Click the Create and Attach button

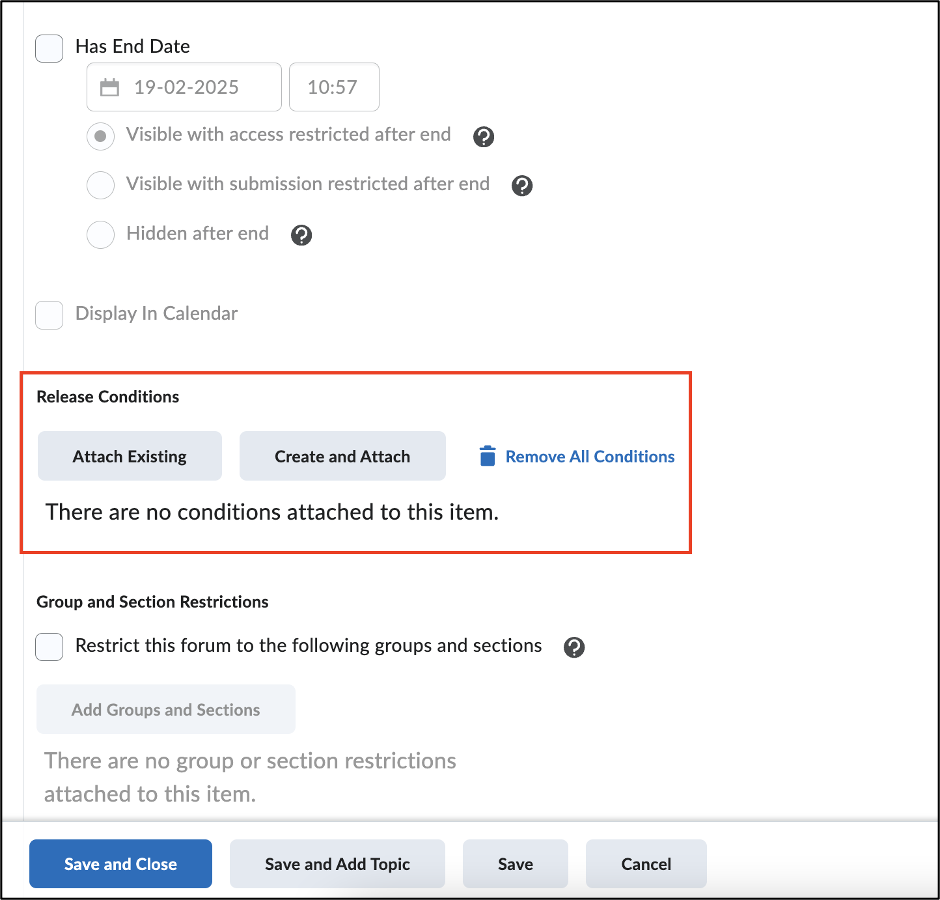pos(342,456)
